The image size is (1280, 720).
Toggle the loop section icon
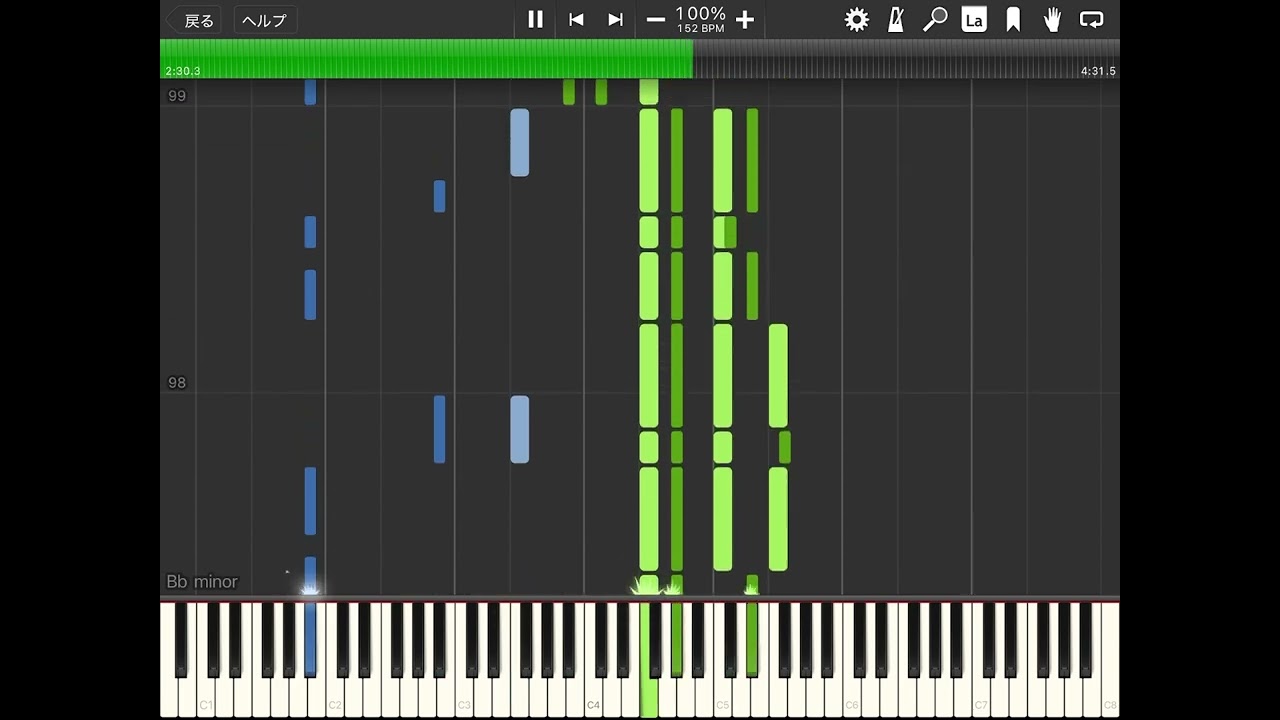coord(1092,19)
